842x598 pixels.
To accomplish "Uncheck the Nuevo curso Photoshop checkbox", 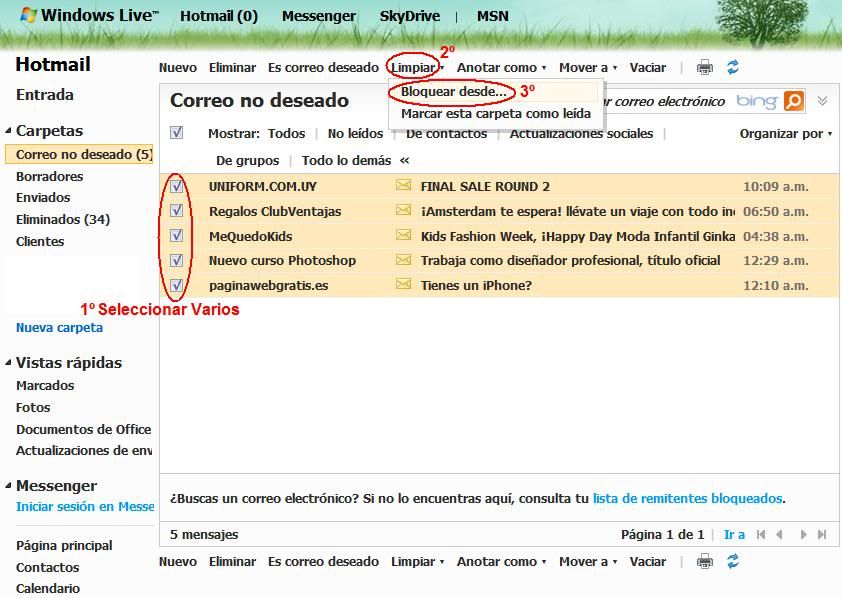I will click(177, 260).
